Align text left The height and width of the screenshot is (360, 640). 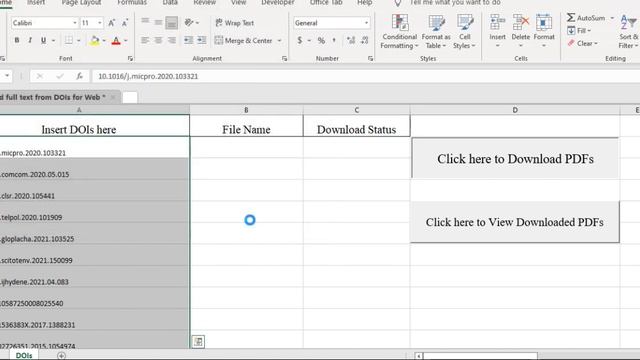coord(145,40)
